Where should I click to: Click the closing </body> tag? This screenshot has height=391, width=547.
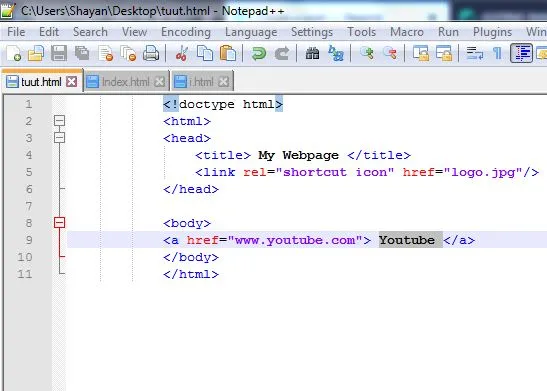point(191,257)
